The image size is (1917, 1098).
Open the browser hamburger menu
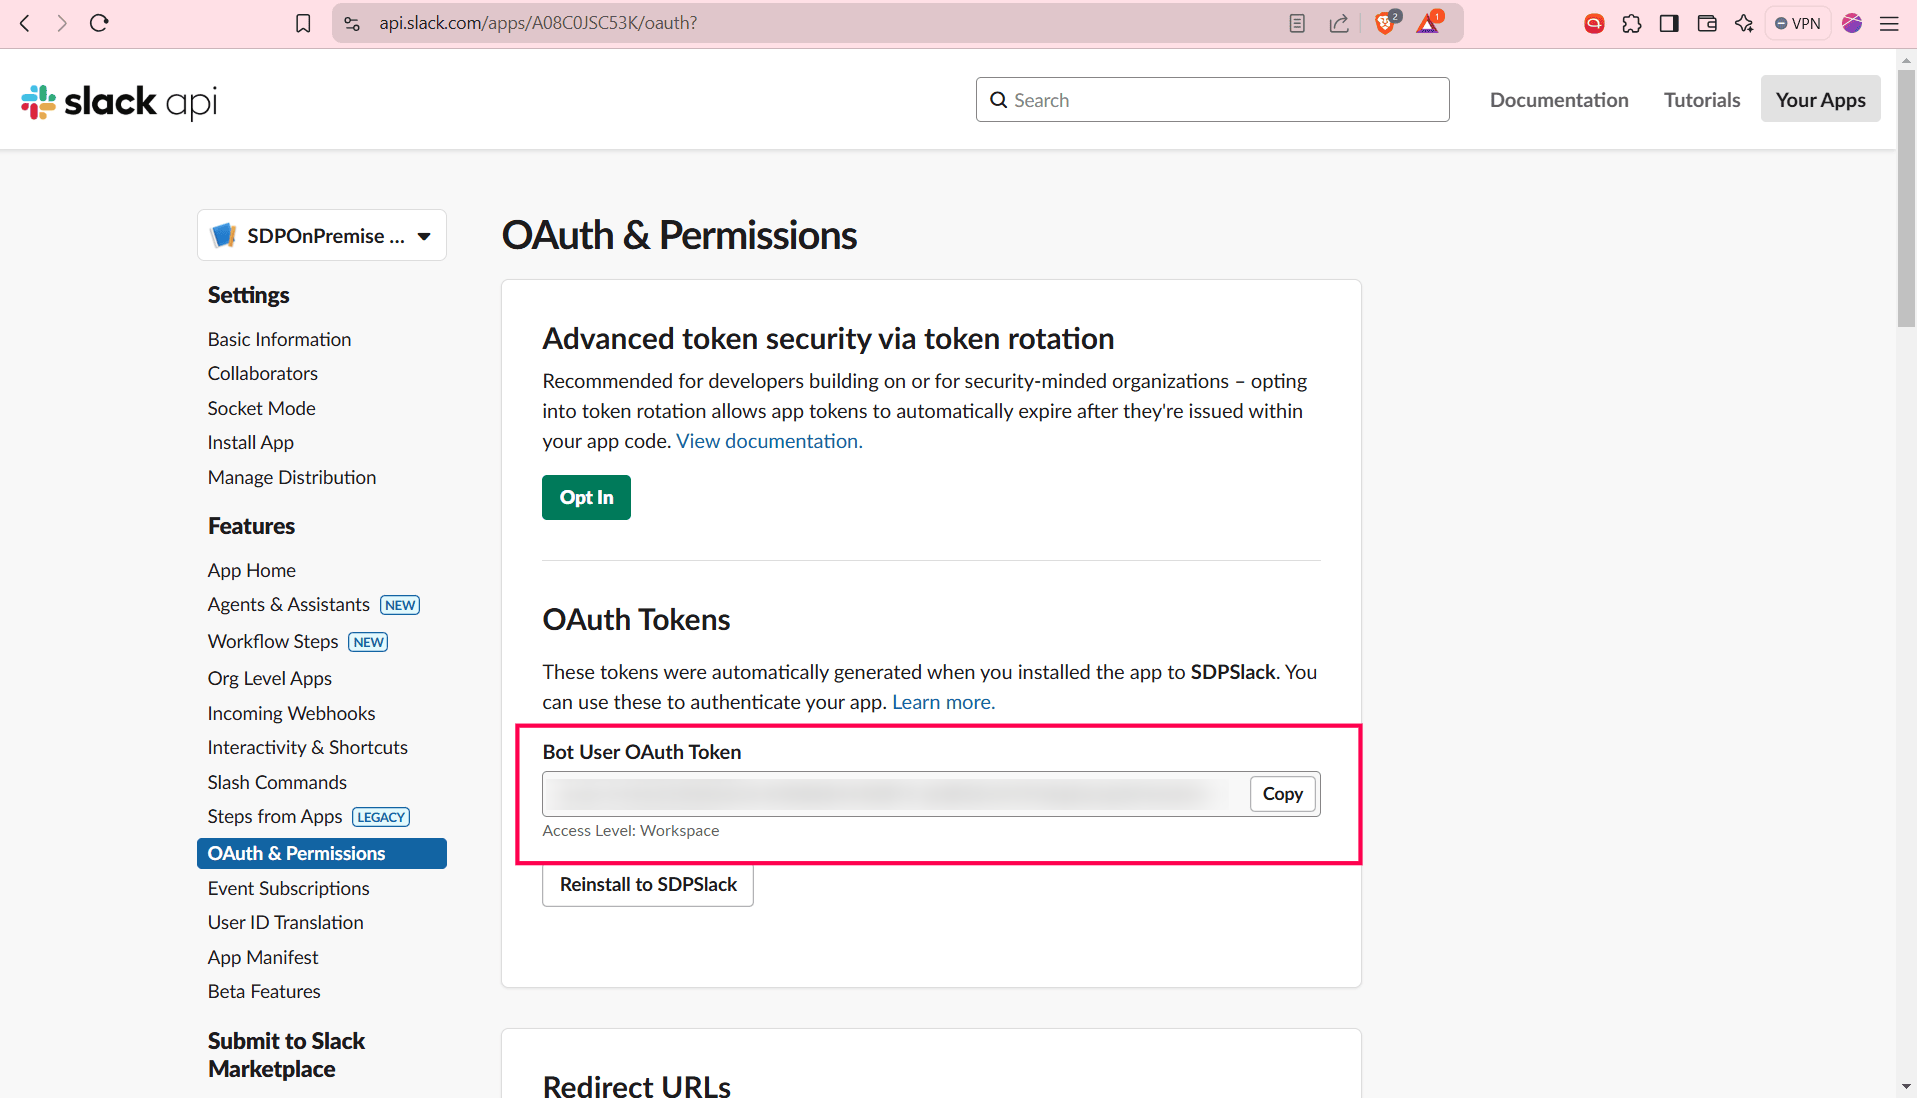tap(1889, 23)
